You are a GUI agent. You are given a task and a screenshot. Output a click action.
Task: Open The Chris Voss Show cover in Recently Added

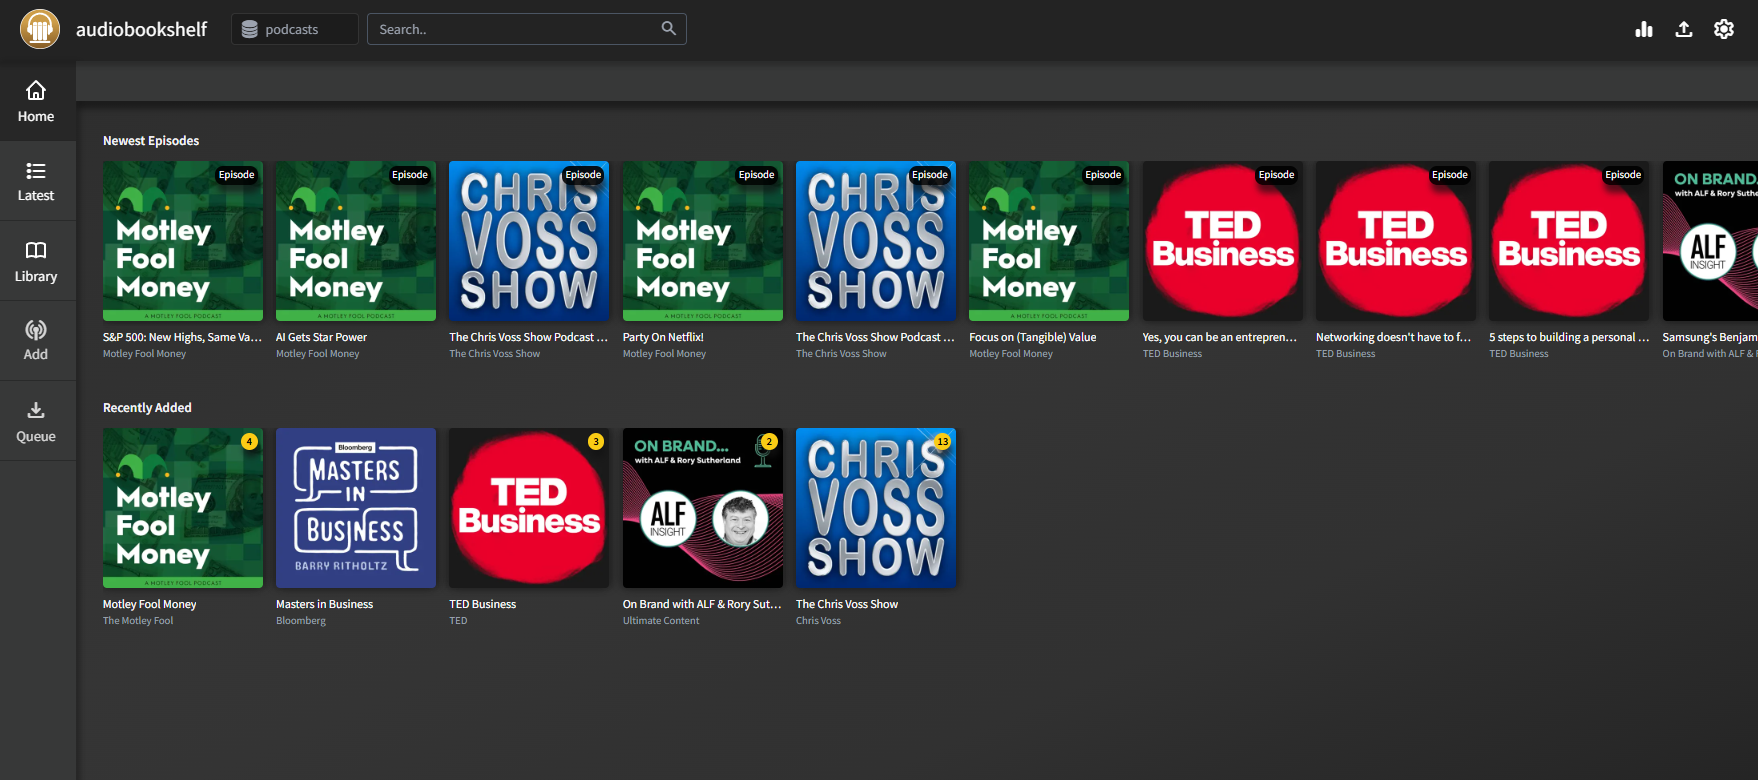[876, 508]
